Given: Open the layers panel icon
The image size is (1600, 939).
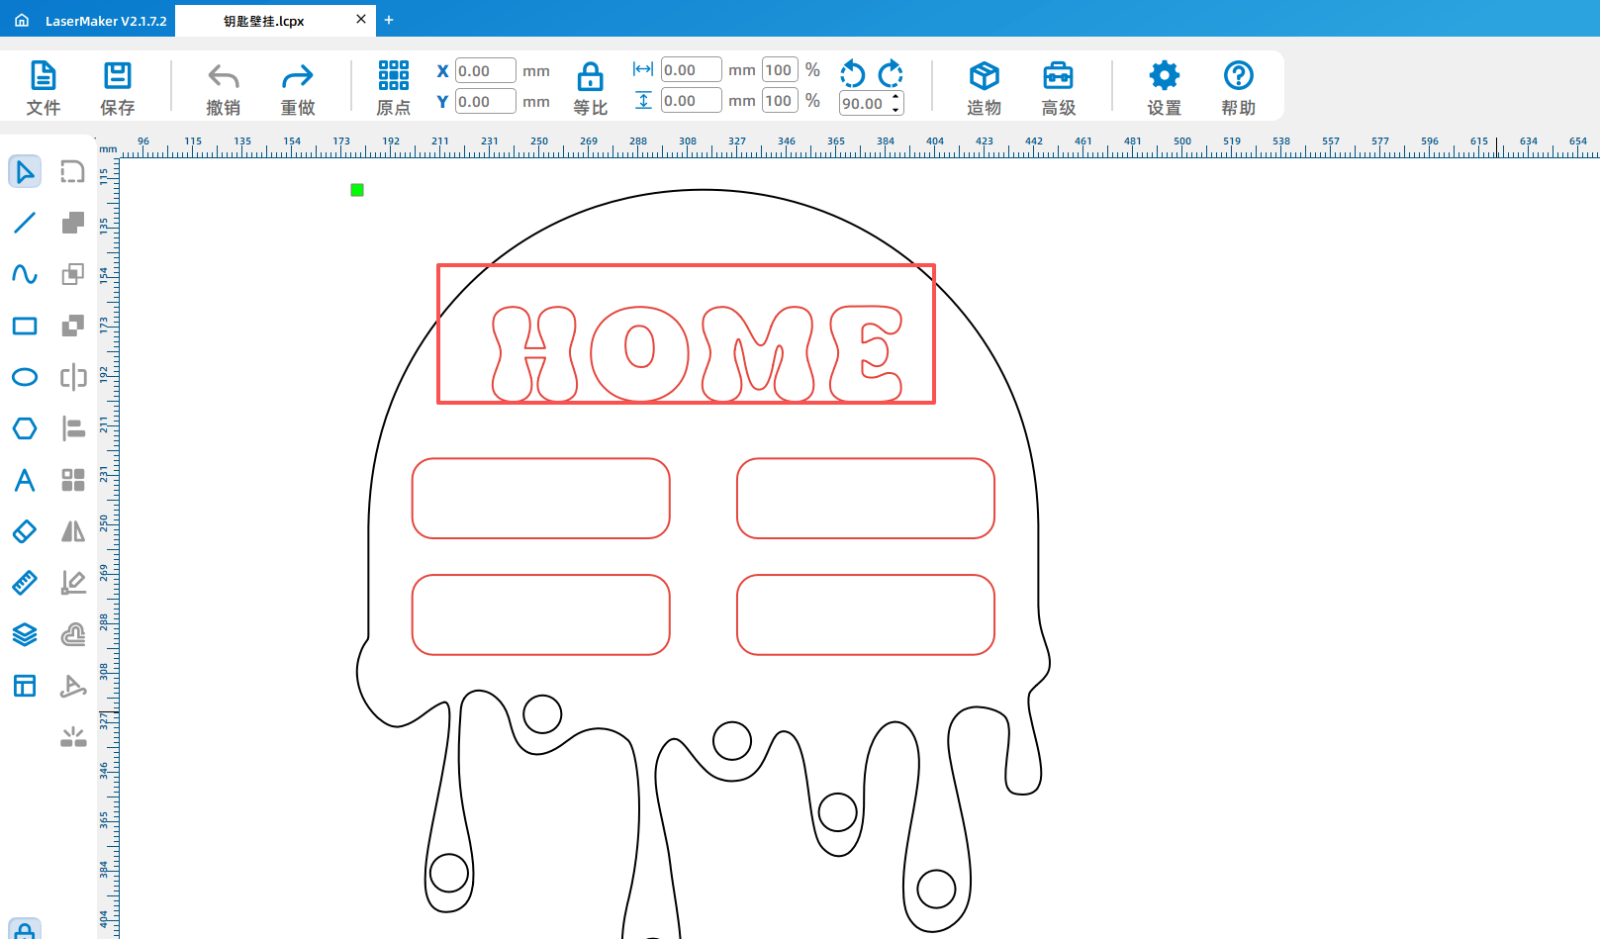Looking at the screenshot, I should pos(25,634).
